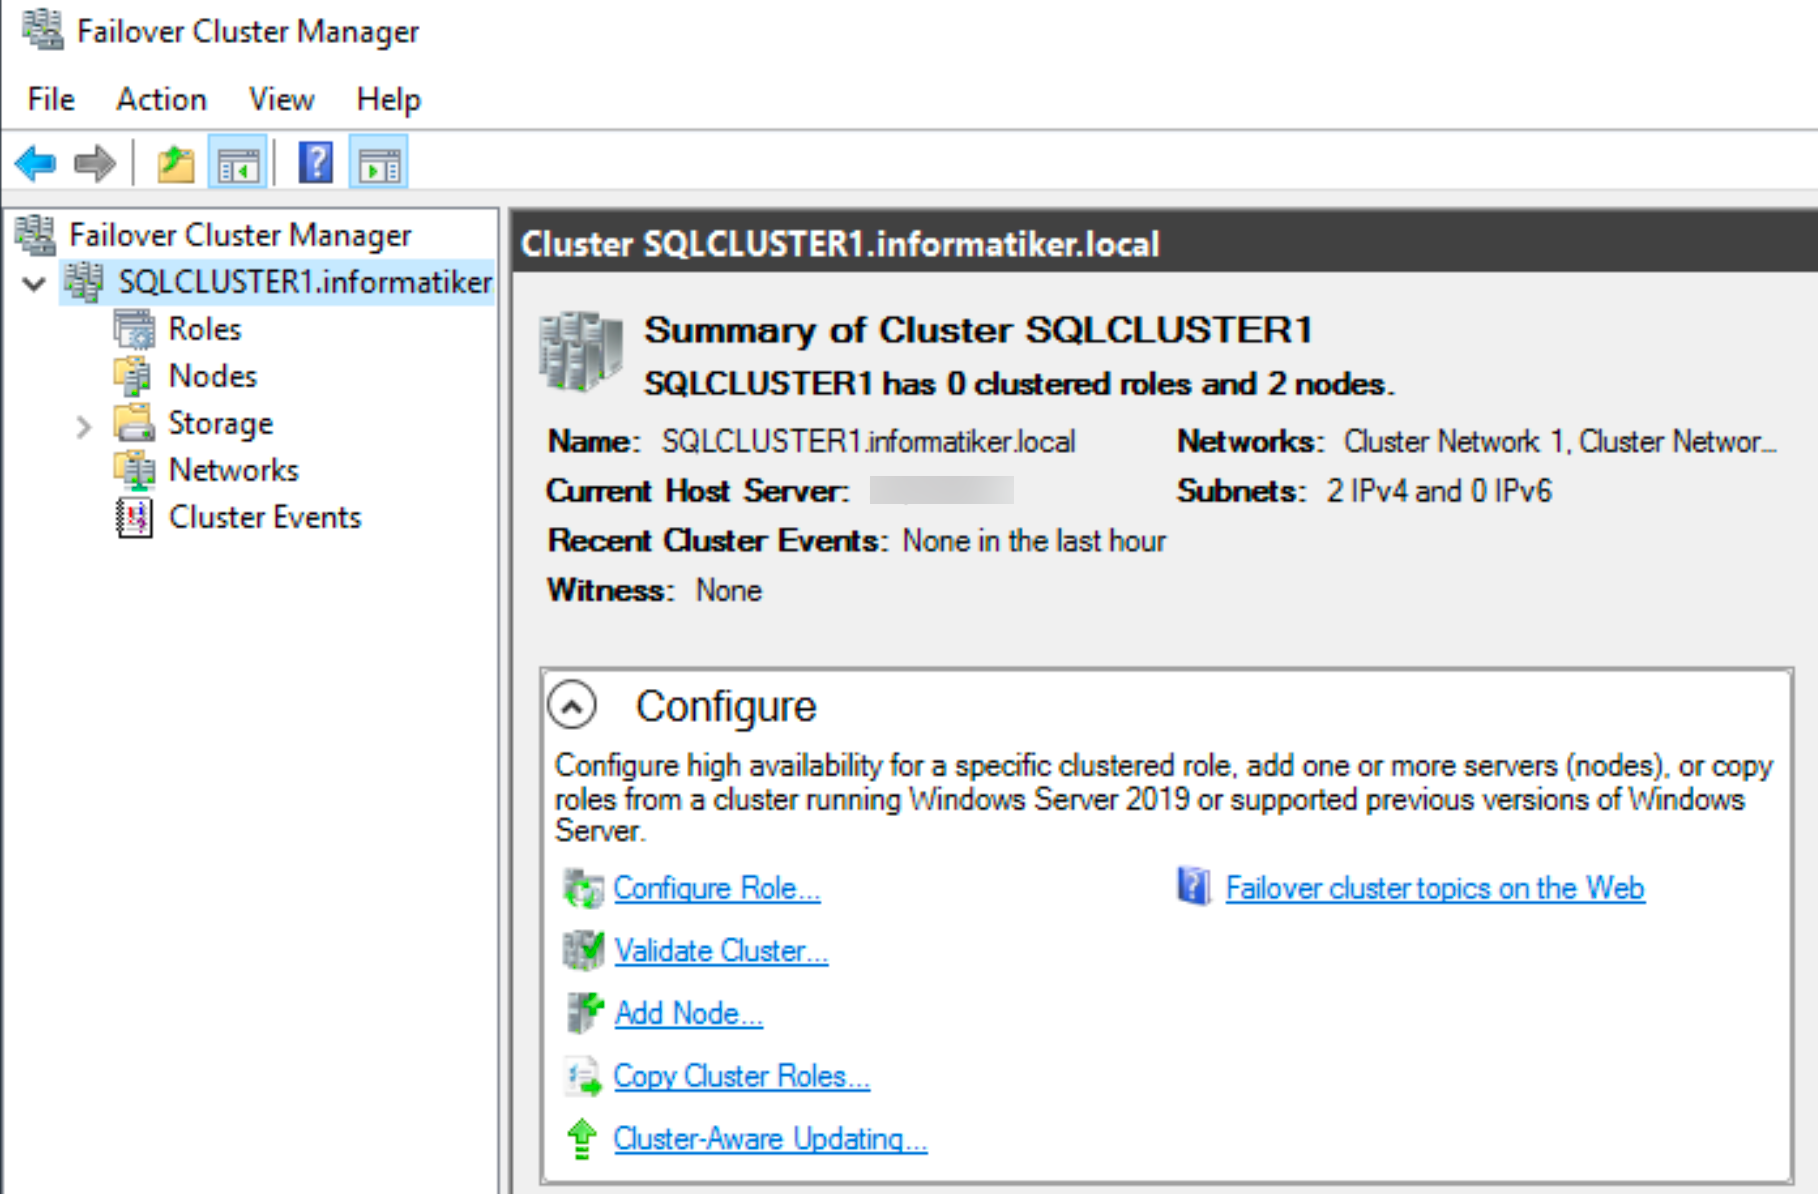Open the File menu
Screen dimensions: 1818x1194
coord(51,99)
